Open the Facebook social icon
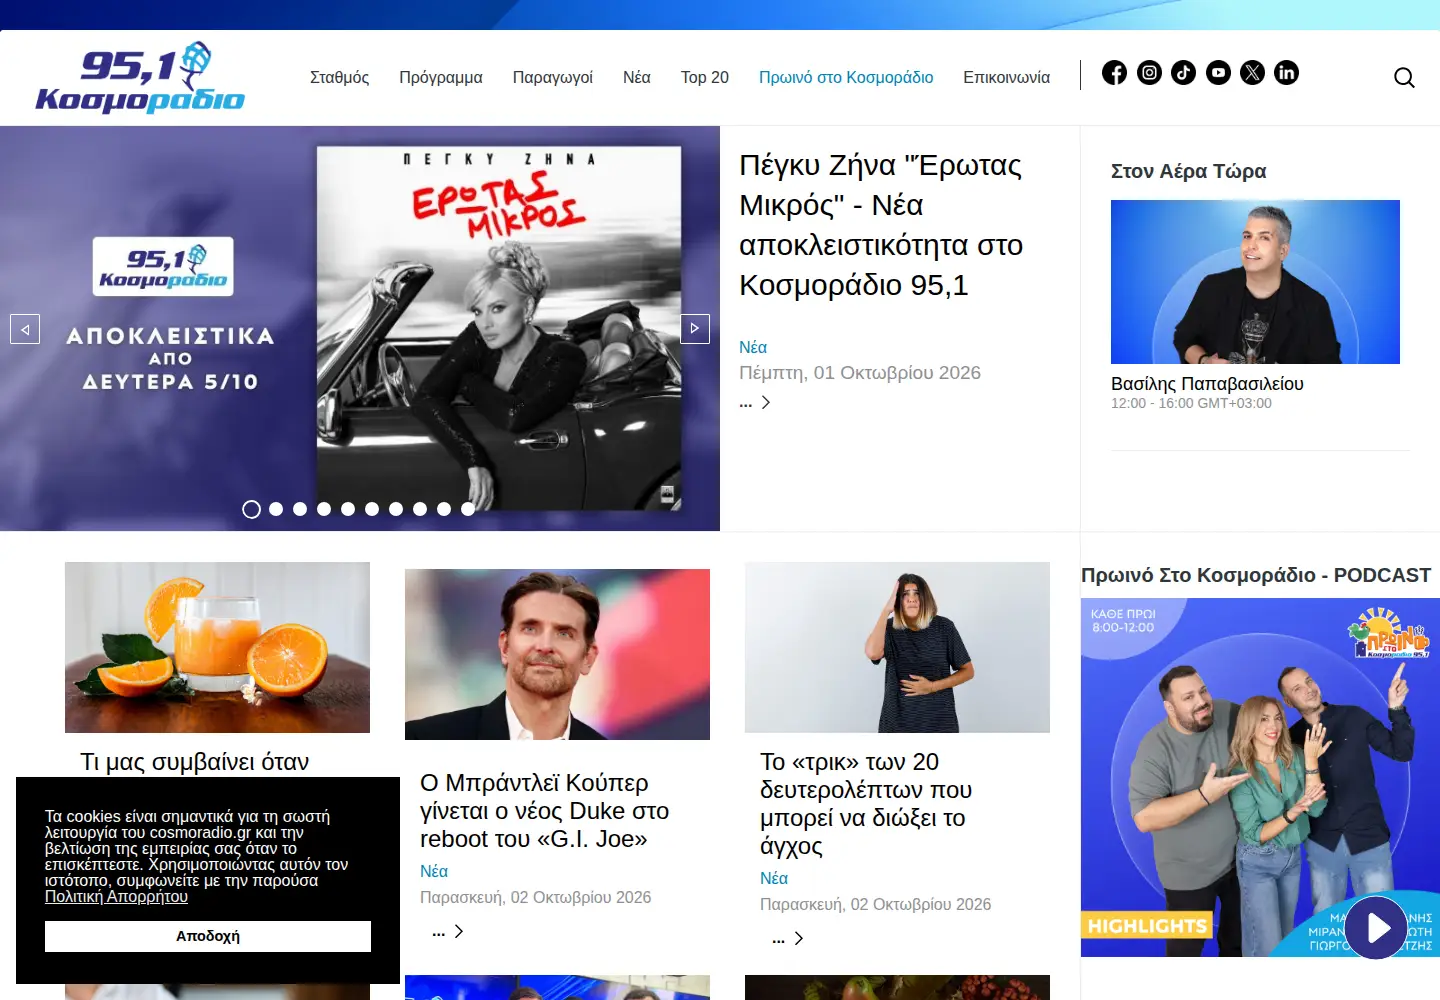Viewport: 1440px width, 1000px height. 1114,72
